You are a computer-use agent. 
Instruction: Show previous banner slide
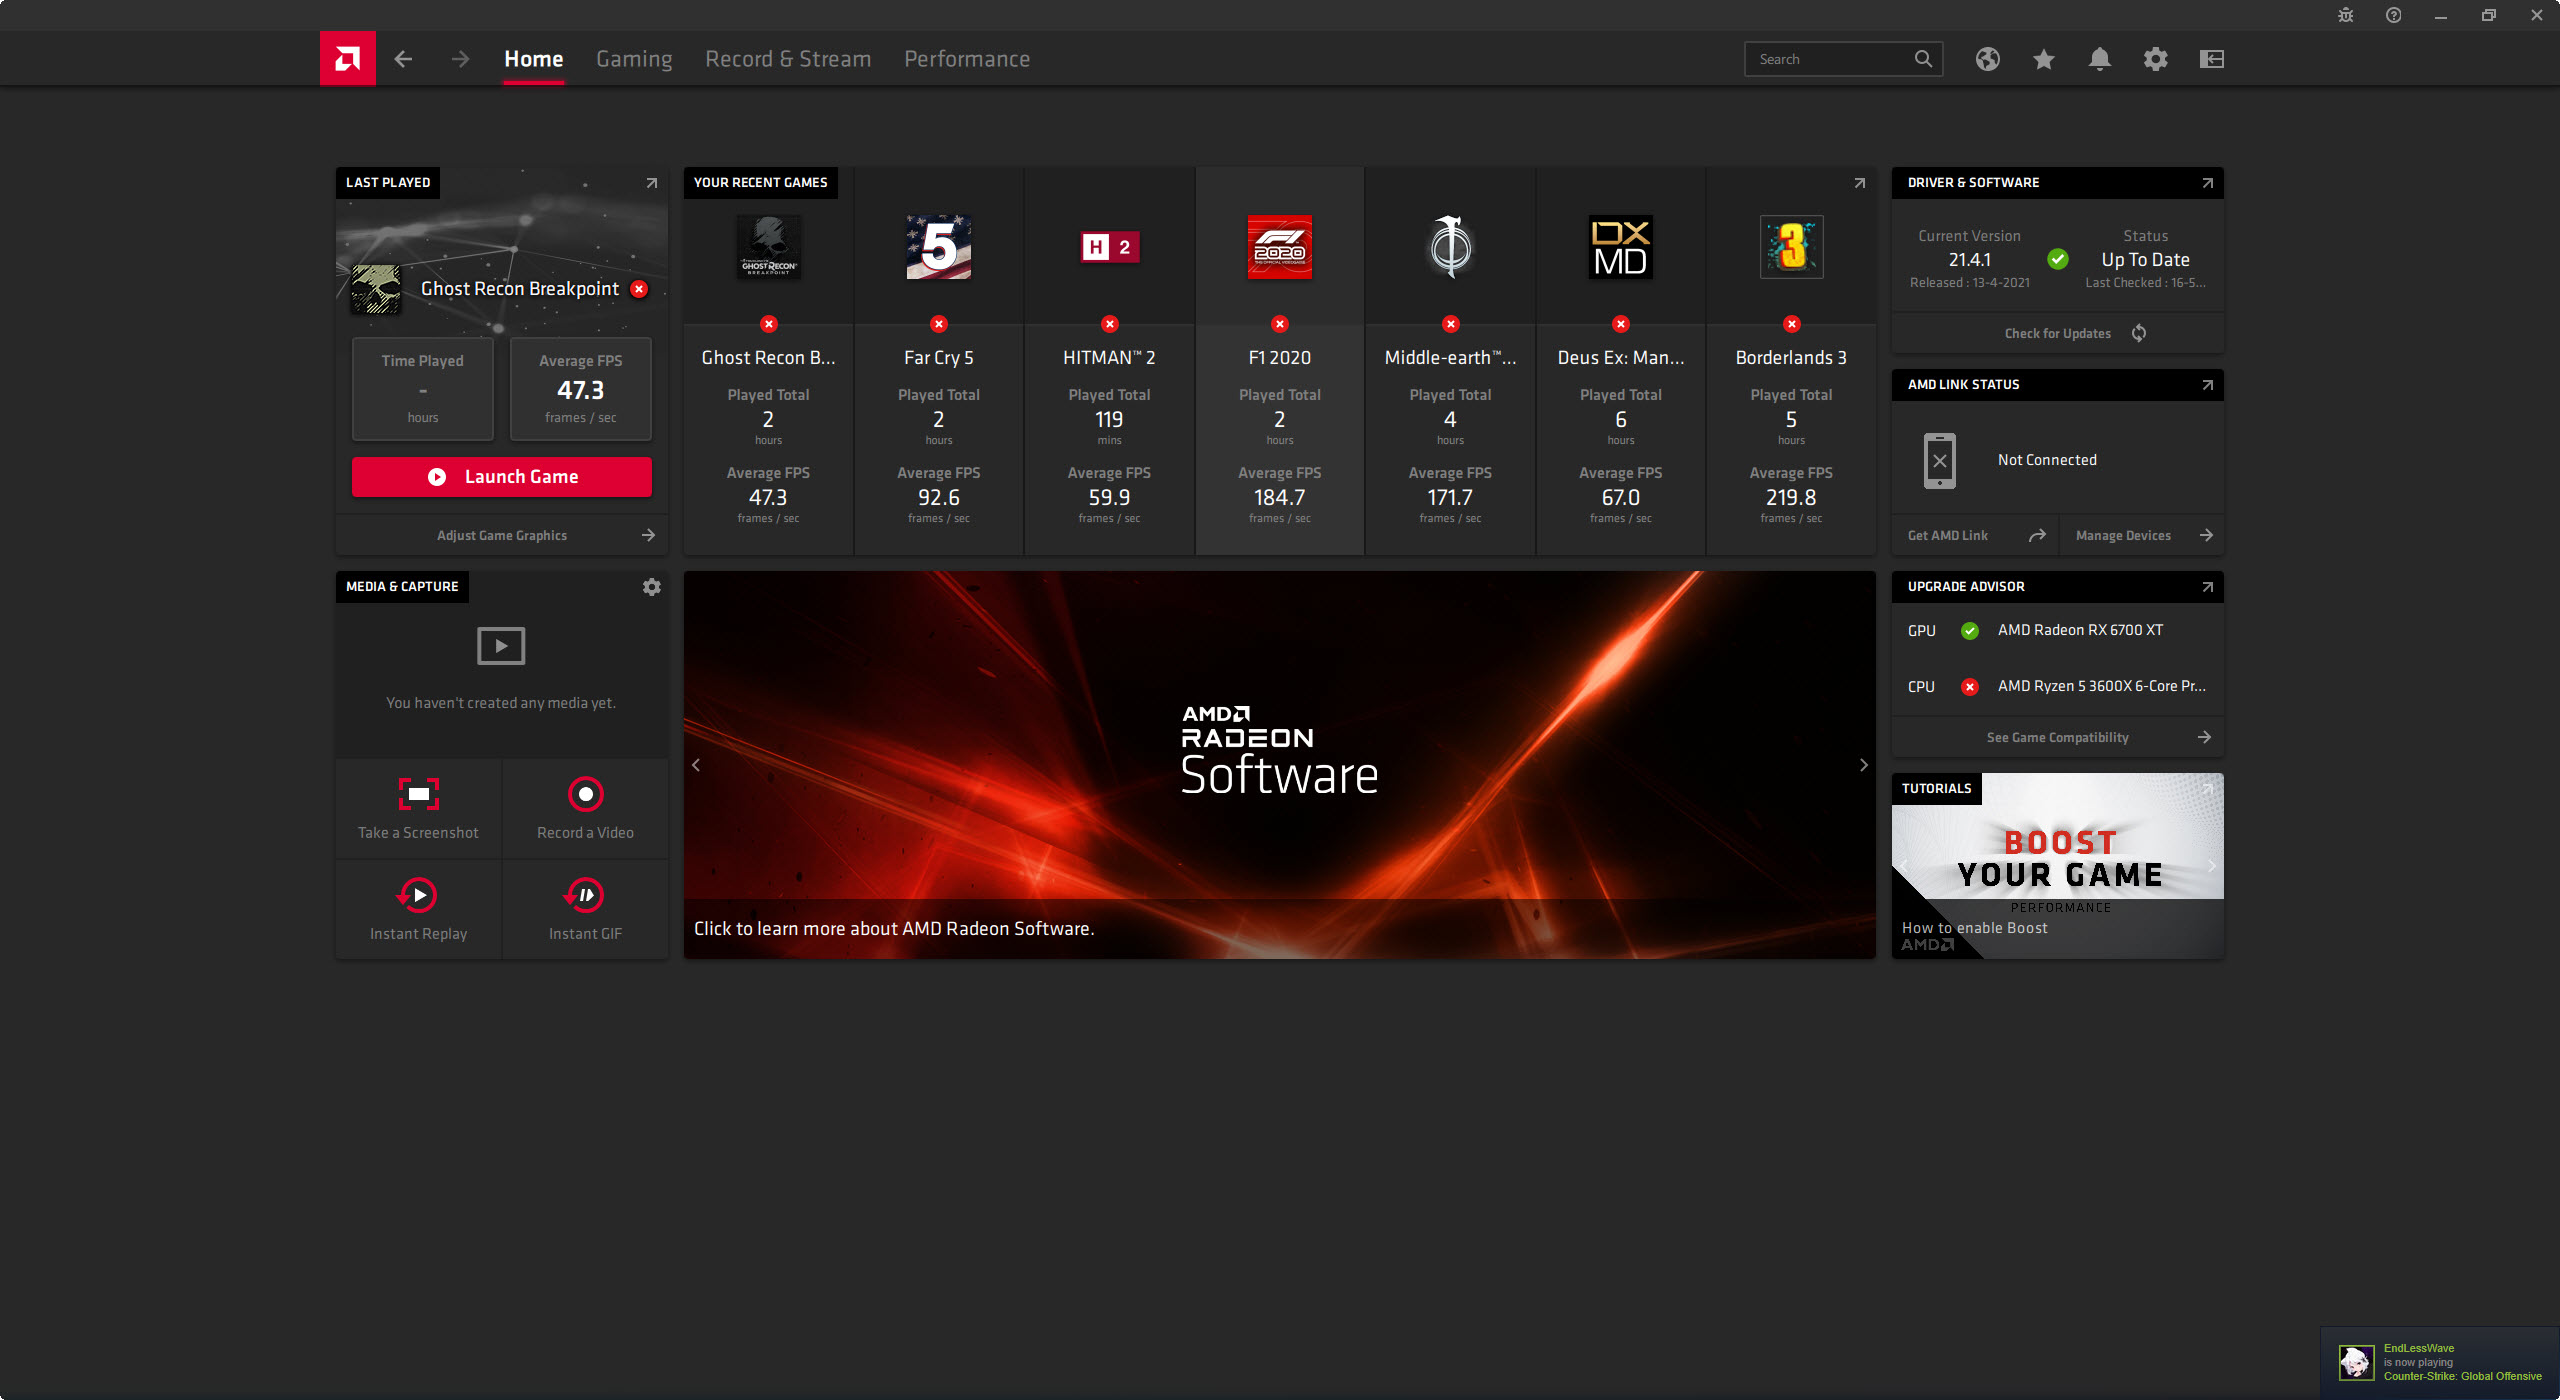pos(697,765)
